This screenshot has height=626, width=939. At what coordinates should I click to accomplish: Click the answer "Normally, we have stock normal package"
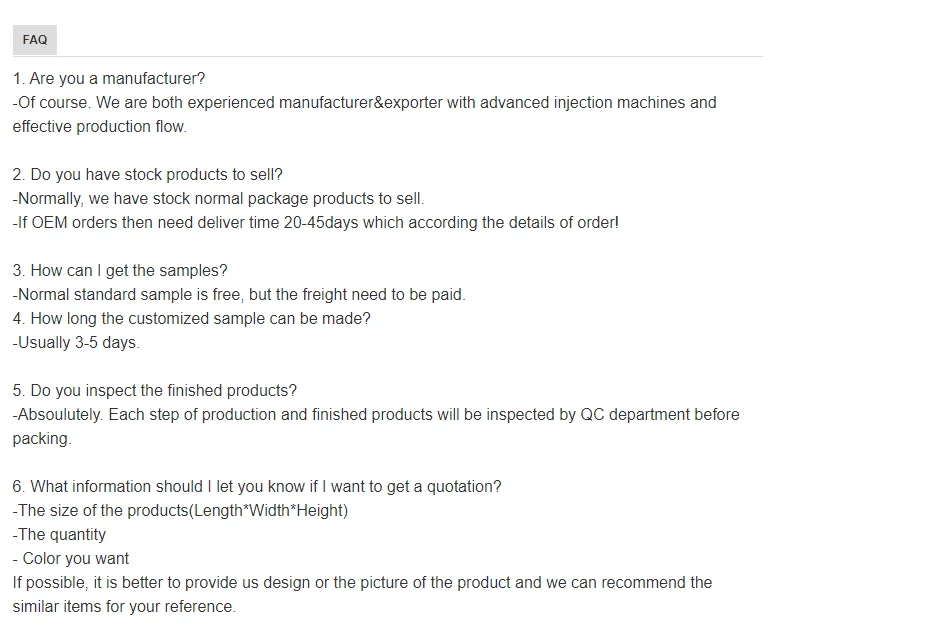point(218,198)
